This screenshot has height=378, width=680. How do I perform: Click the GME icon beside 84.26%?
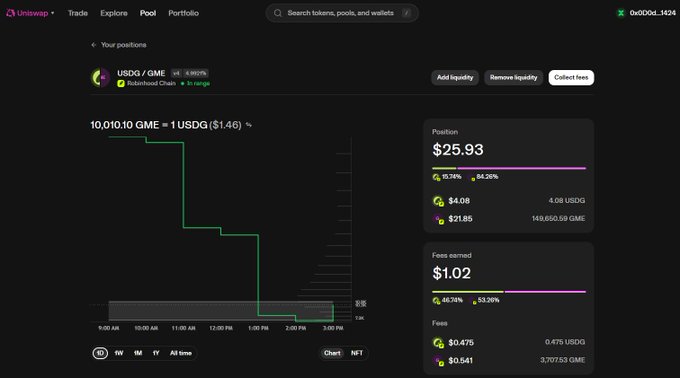(472, 177)
